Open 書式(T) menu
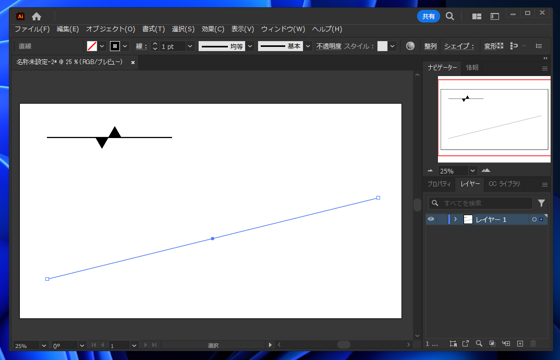 pyautogui.click(x=154, y=29)
